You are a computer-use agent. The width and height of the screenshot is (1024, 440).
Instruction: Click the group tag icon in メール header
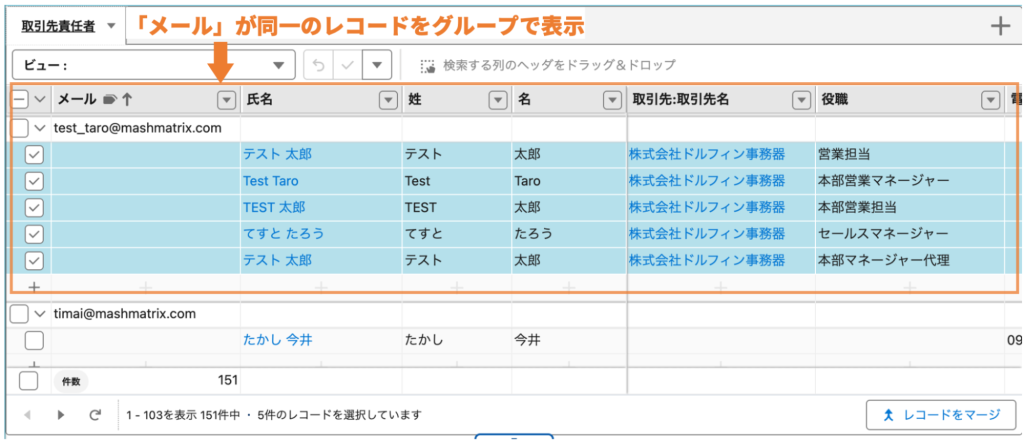pos(109,99)
